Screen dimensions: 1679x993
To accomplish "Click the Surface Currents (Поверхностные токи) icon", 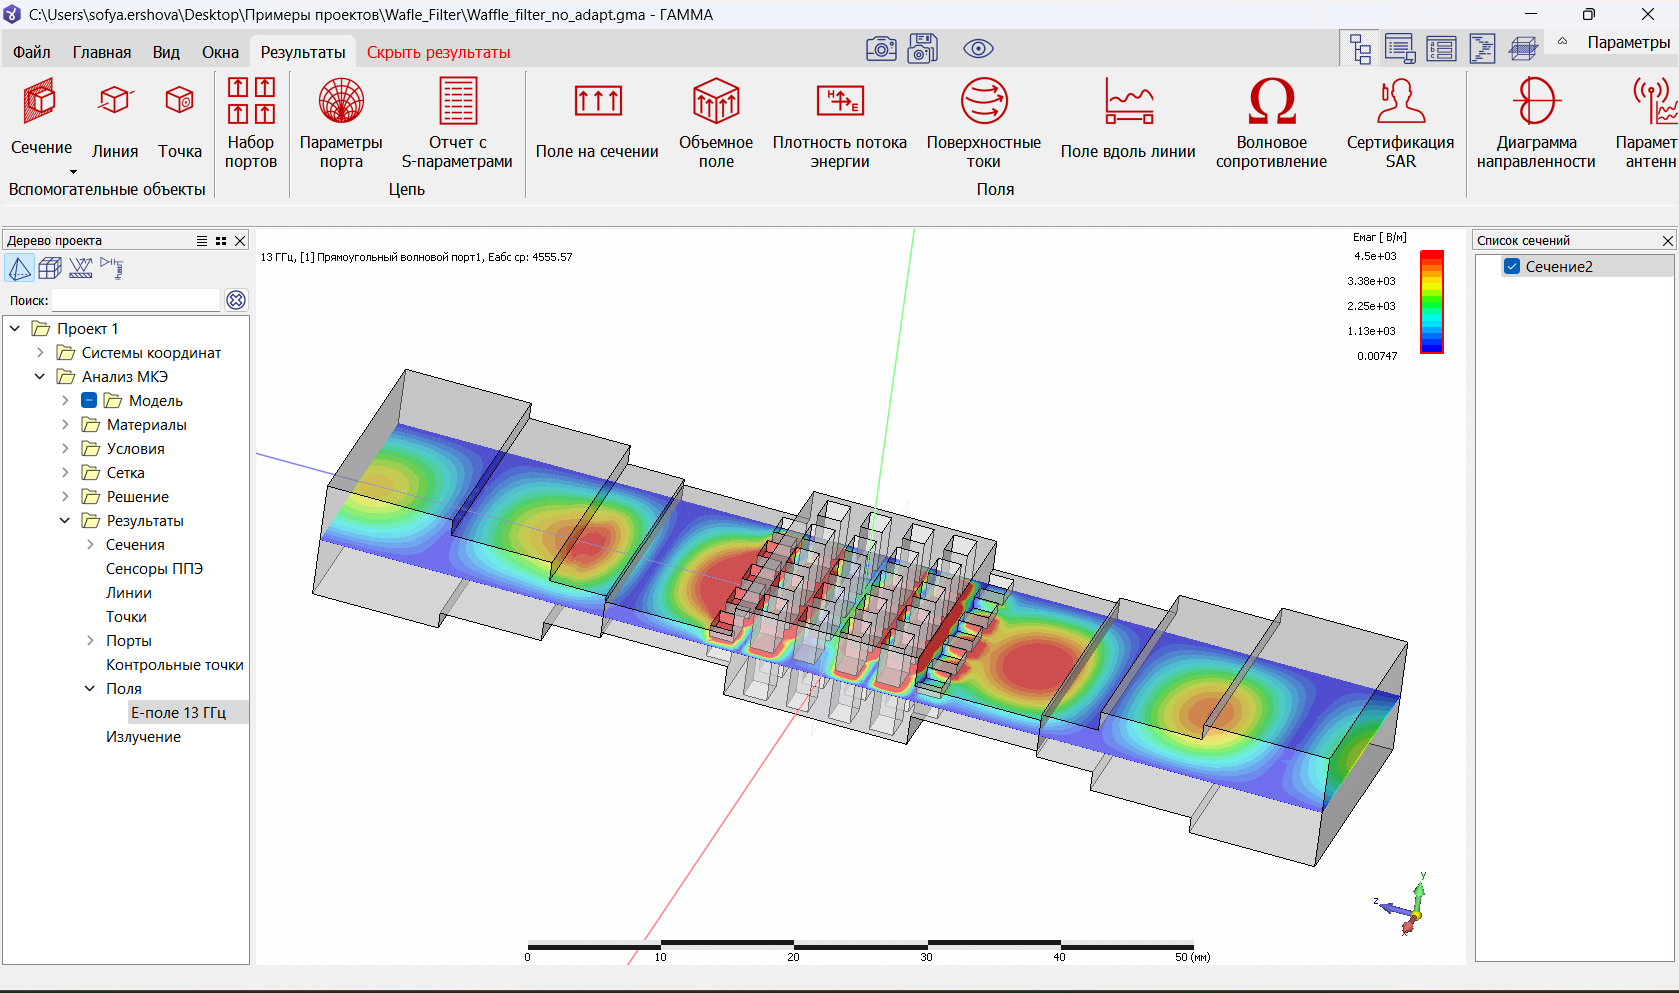I will coord(984,102).
